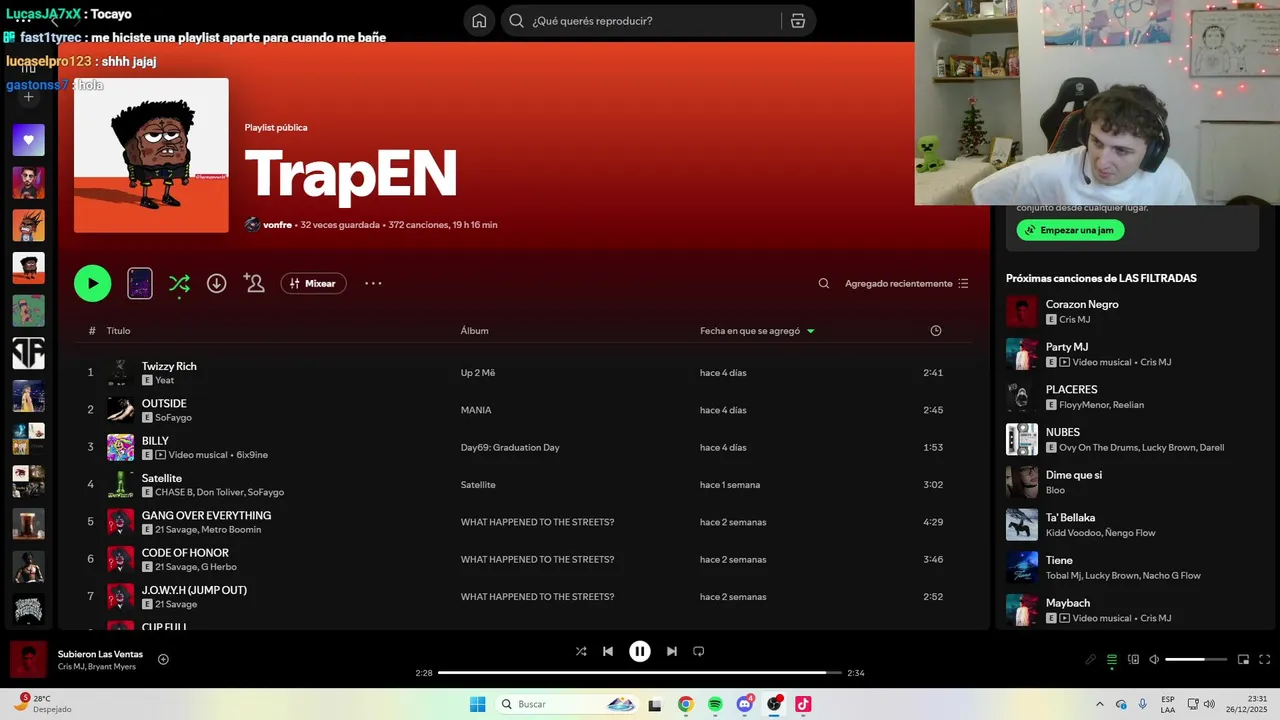Open Discord from the taskbar
Screen dimensions: 1280x720
pos(745,704)
